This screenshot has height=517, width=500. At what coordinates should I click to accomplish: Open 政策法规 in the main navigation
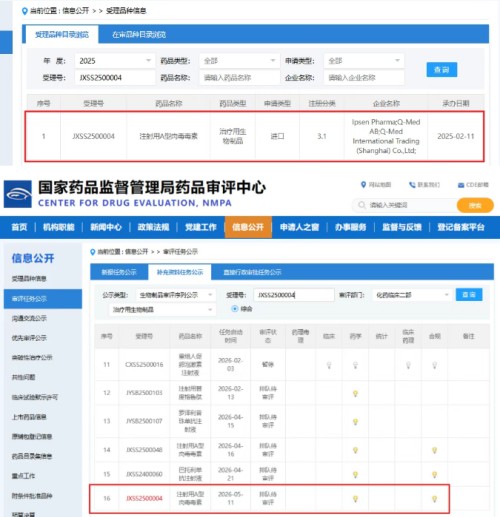pos(153,227)
